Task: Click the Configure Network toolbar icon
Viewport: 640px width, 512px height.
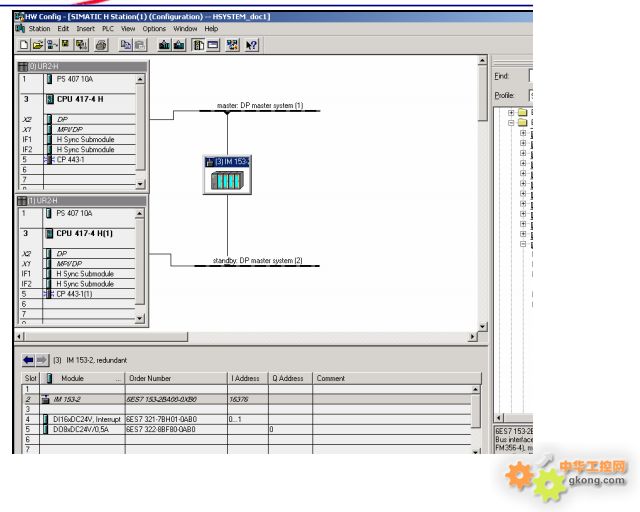Action: click(x=233, y=45)
